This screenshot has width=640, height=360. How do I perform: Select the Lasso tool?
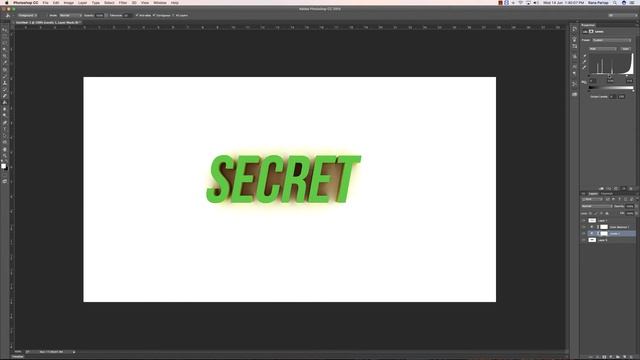[x=5, y=43]
